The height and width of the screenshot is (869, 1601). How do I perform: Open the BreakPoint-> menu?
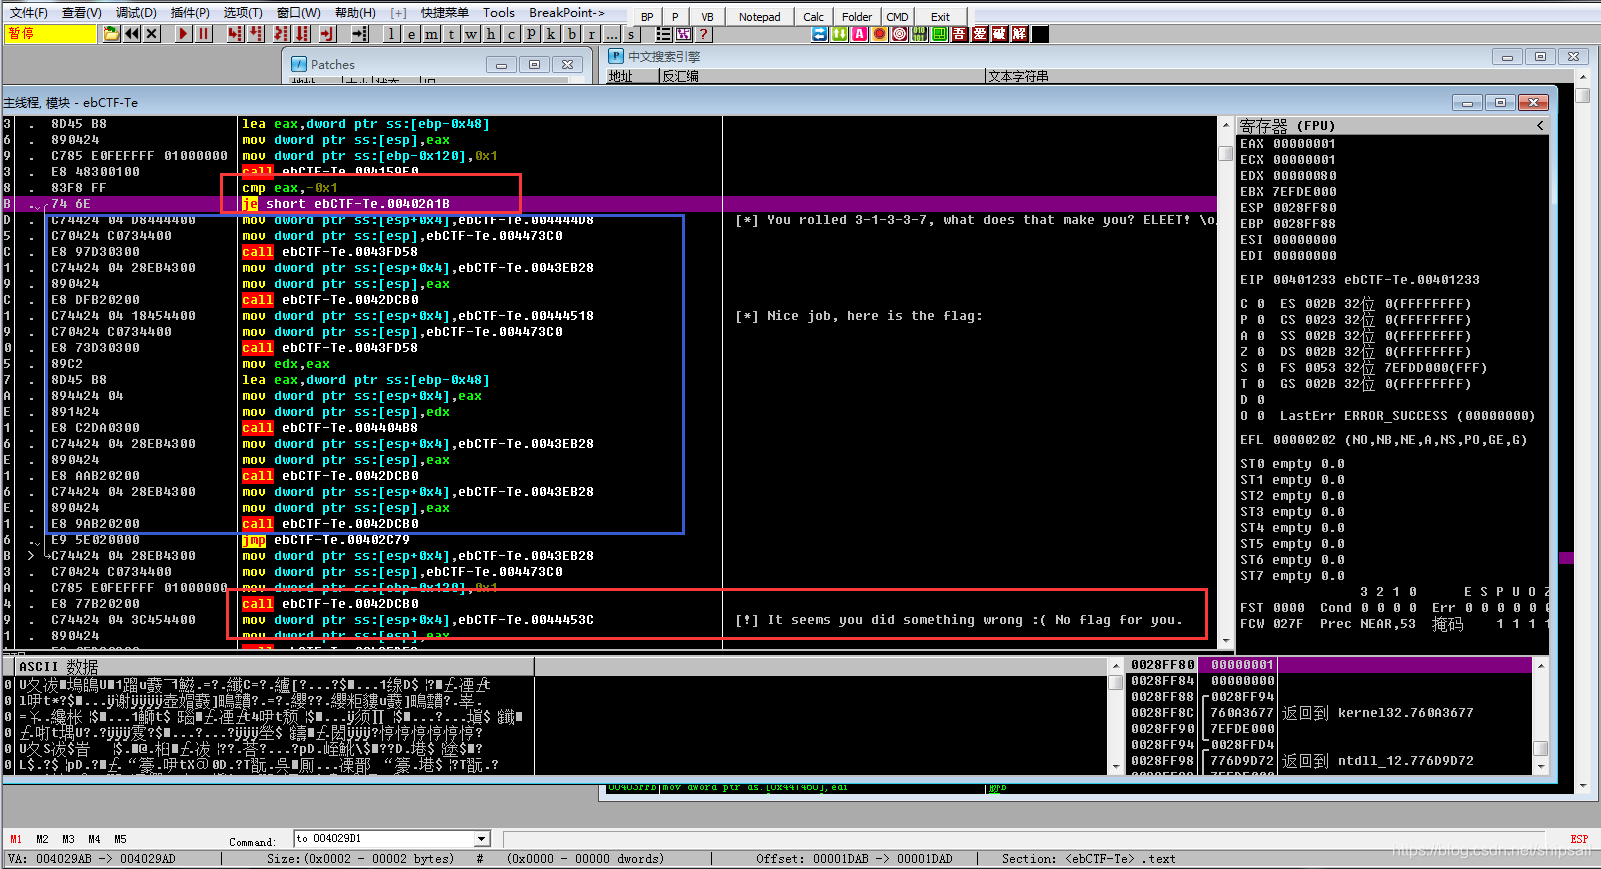point(567,13)
